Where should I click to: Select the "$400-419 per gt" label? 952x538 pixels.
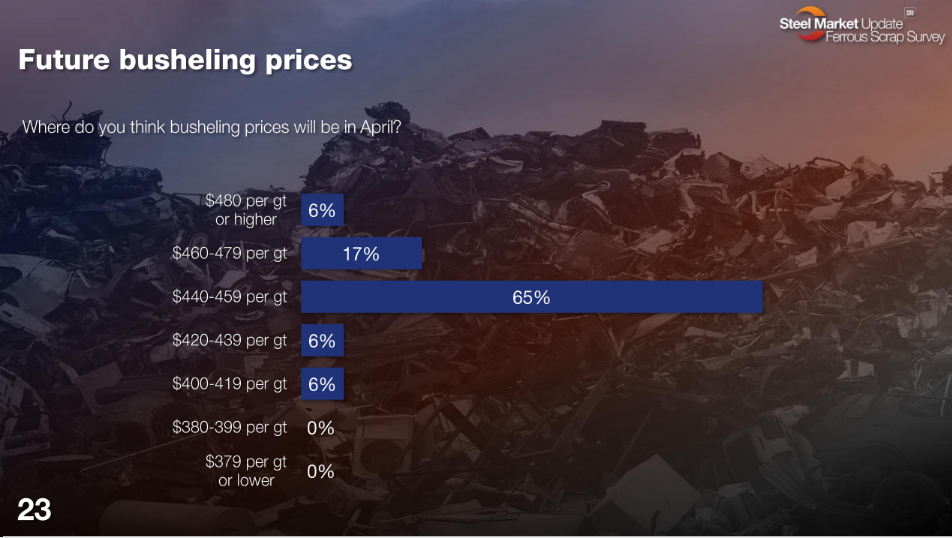pyautogui.click(x=230, y=383)
